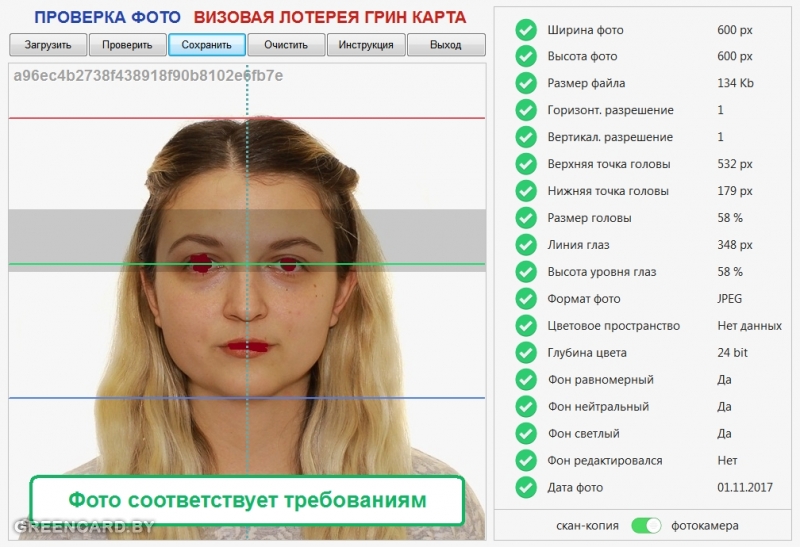800x547 pixels.
Task: Click checkmark beside Фон нейтральный
Action: [526, 407]
